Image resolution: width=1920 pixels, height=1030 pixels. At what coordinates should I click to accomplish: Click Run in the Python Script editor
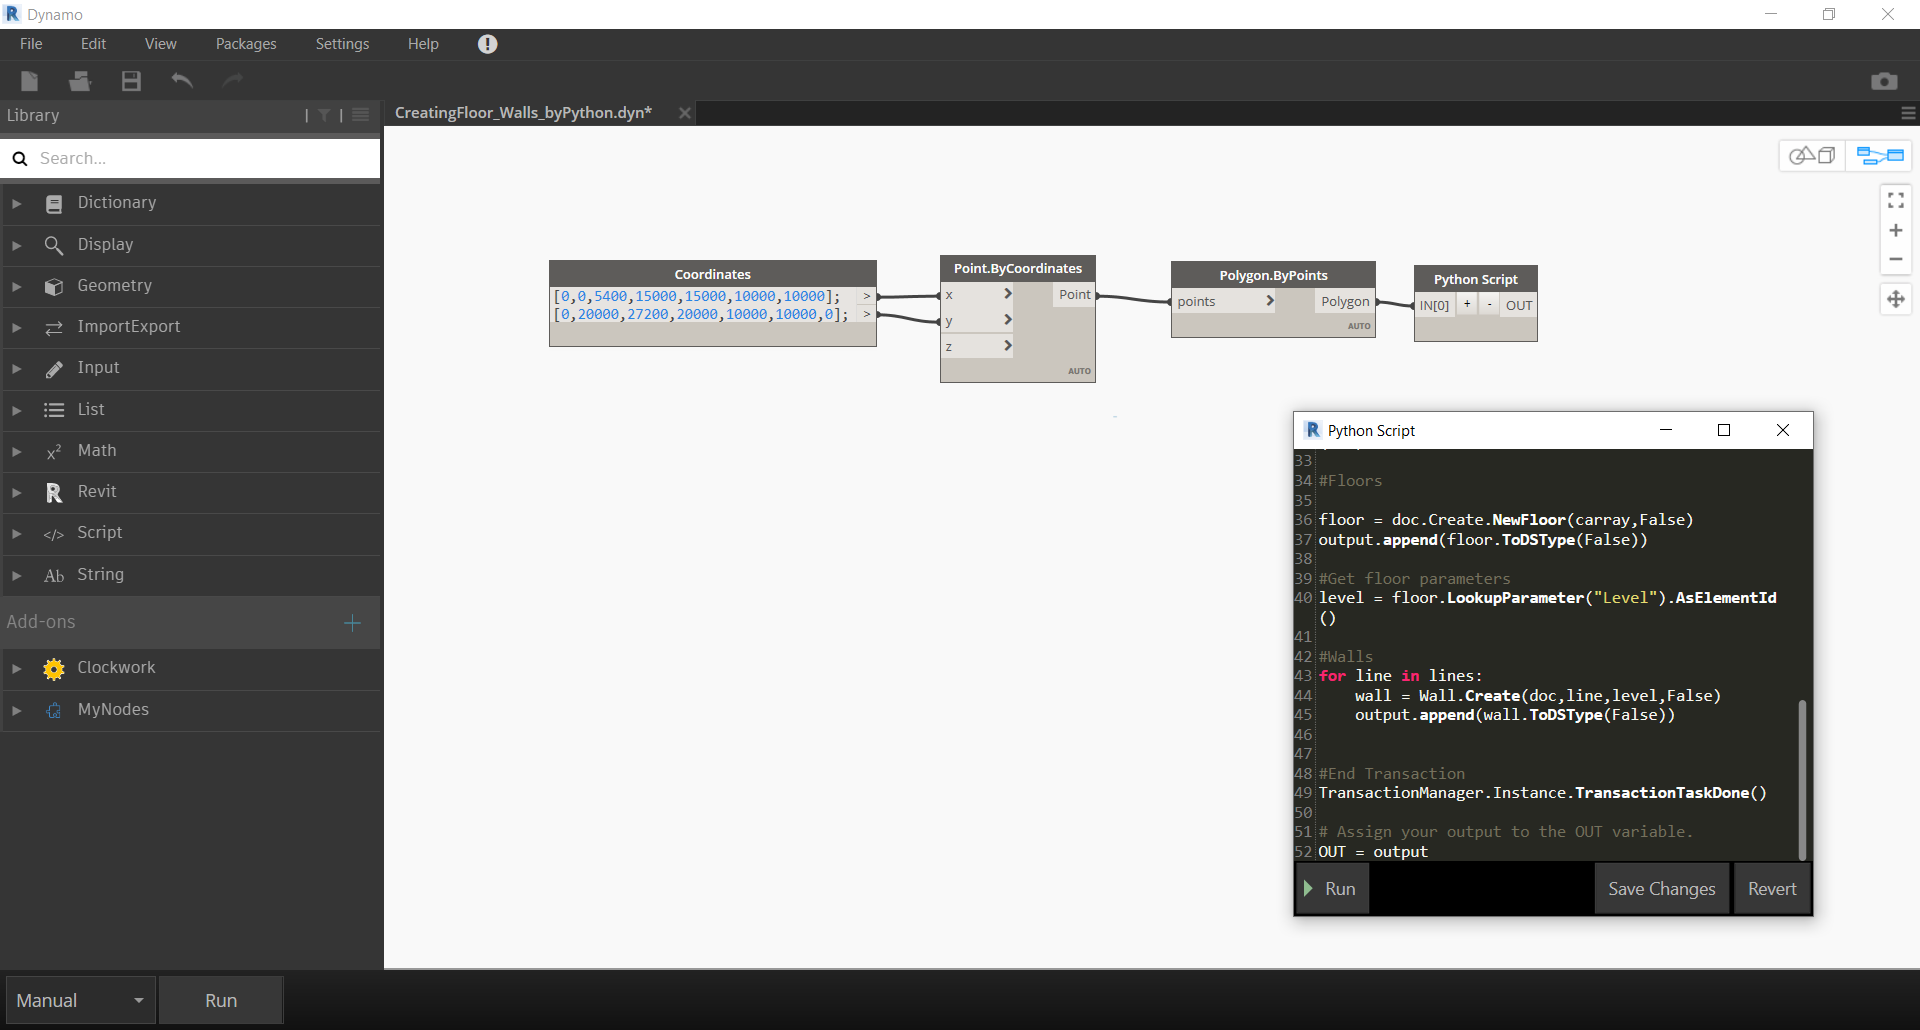point(1333,889)
